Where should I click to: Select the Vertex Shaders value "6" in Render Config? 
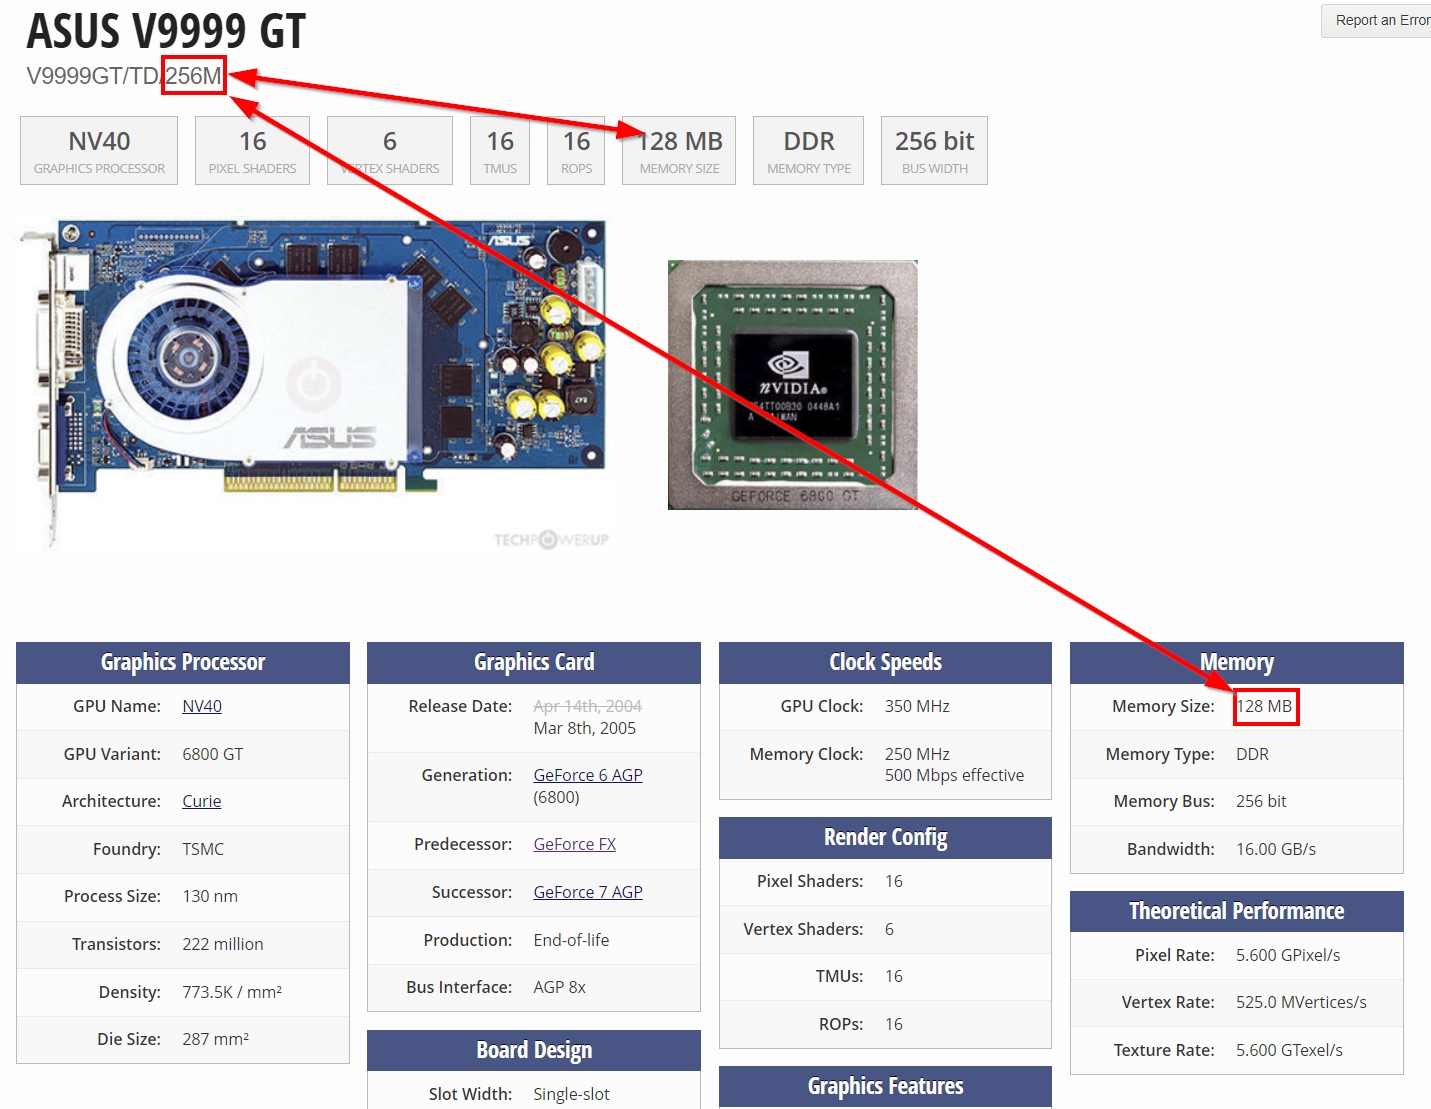(889, 929)
